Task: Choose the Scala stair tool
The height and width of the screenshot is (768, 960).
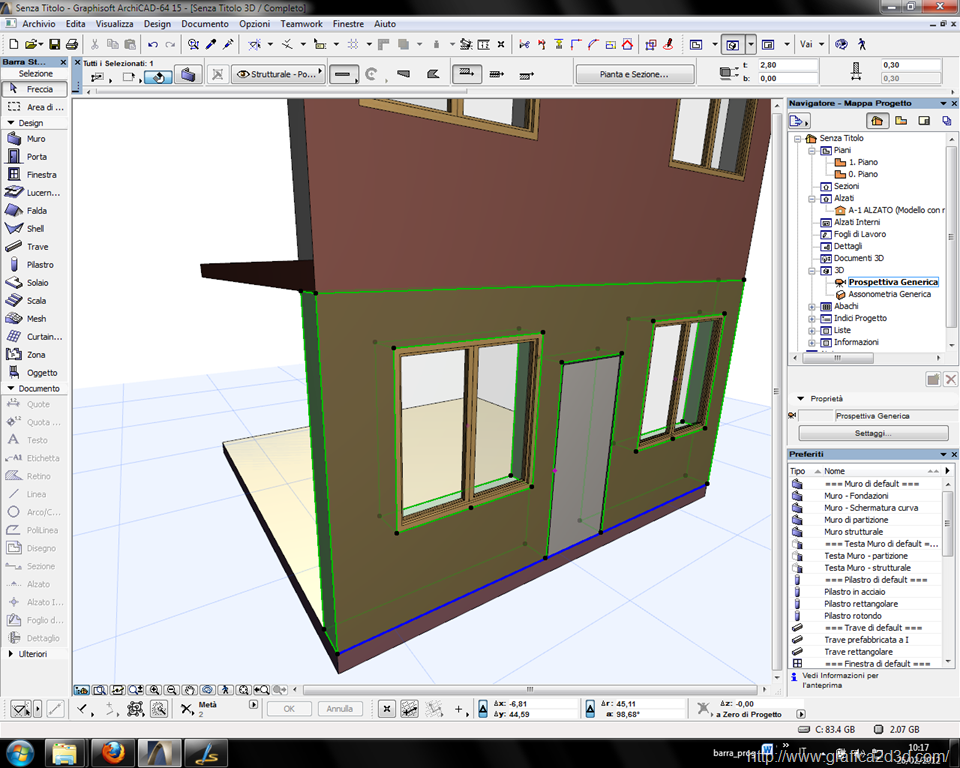Action: click(34, 301)
